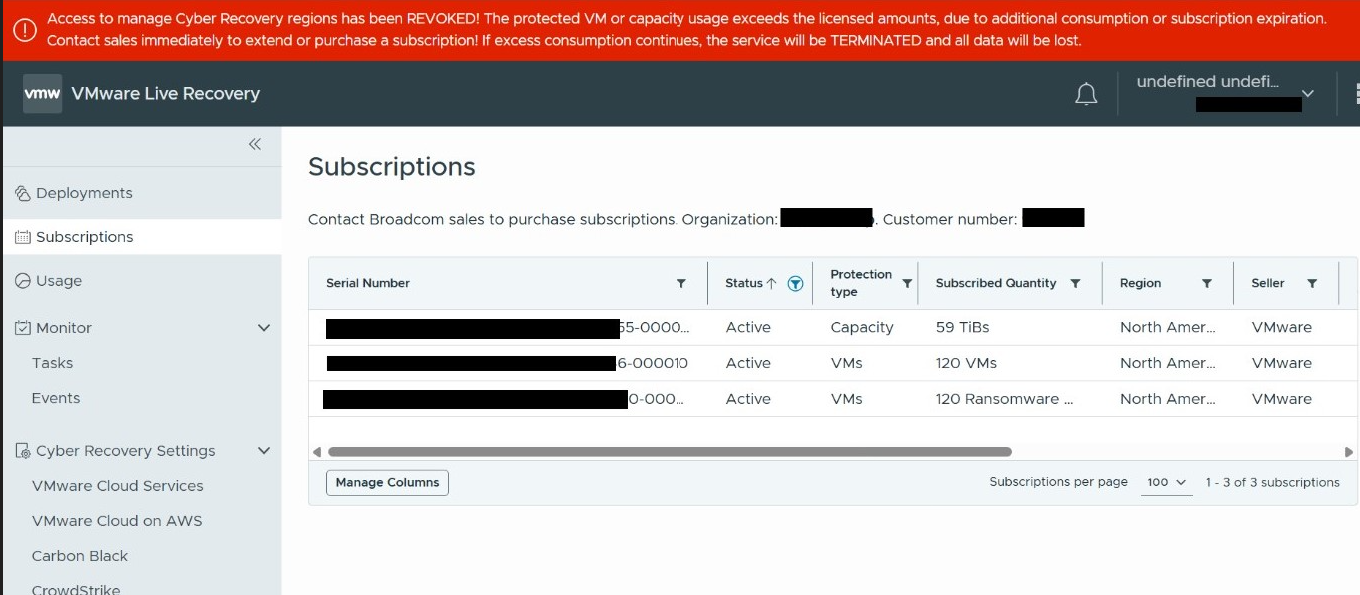Sort by Status column header
Viewport: 1360px width, 595px height.
point(744,283)
